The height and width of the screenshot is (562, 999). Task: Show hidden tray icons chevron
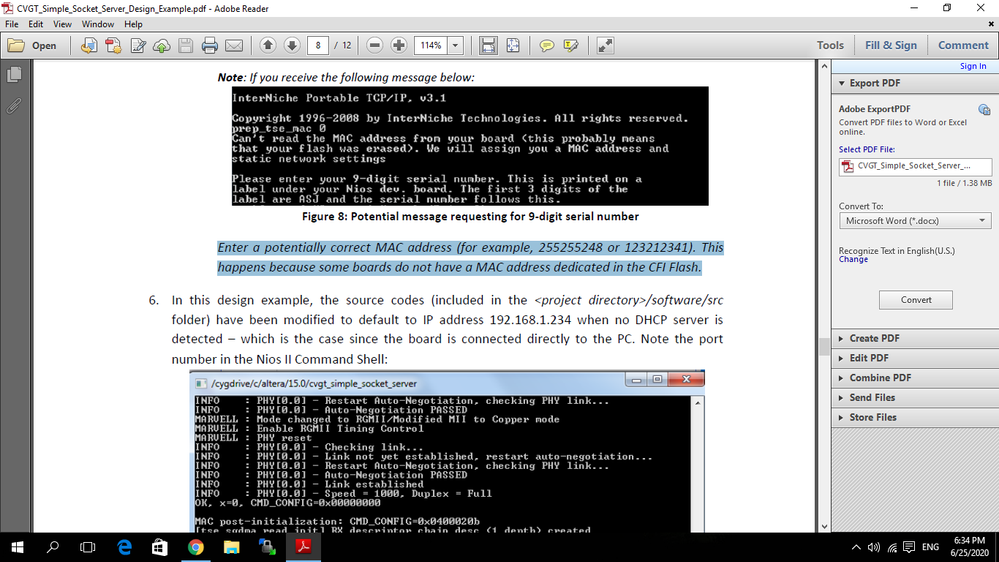(x=856, y=547)
